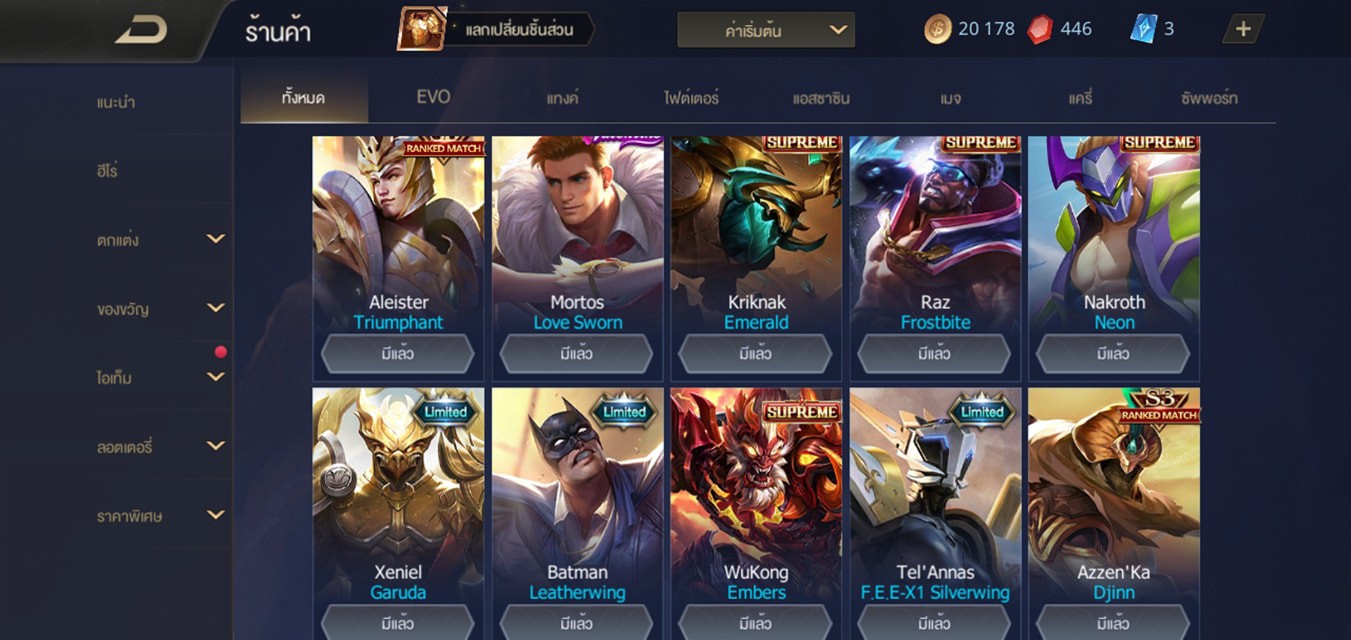Select the ซัพพอร์ท tab
The width and height of the screenshot is (1351, 640).
click(1209, 98)
